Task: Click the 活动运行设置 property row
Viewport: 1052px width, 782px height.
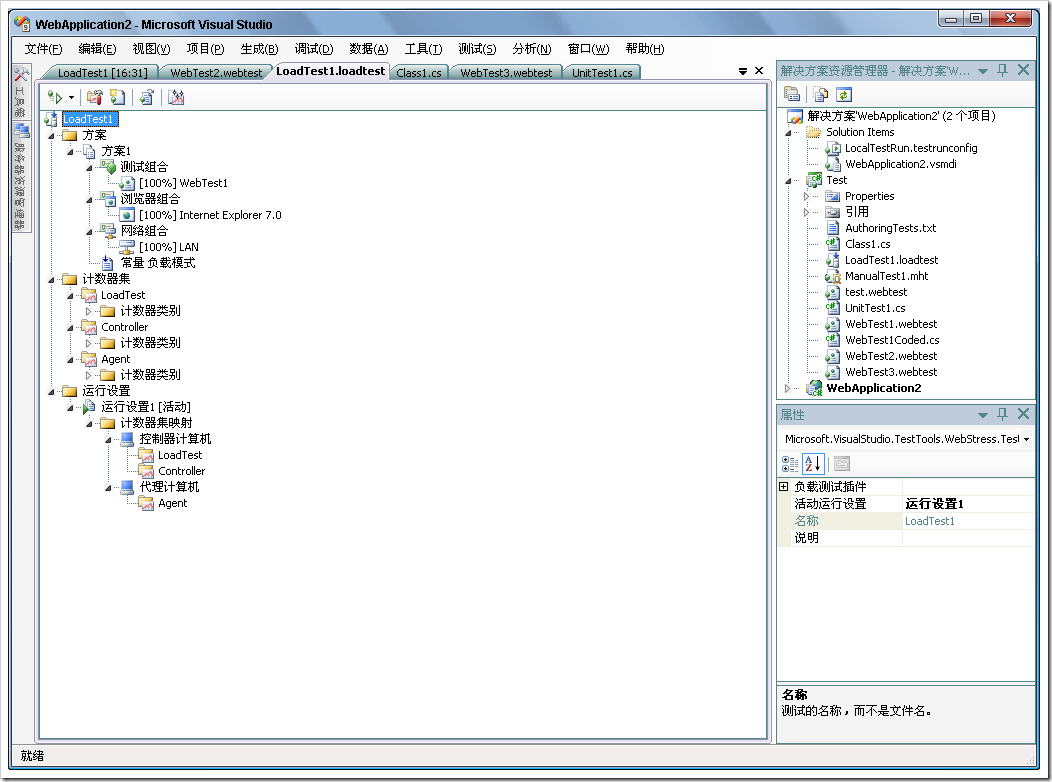Action: 906,504
